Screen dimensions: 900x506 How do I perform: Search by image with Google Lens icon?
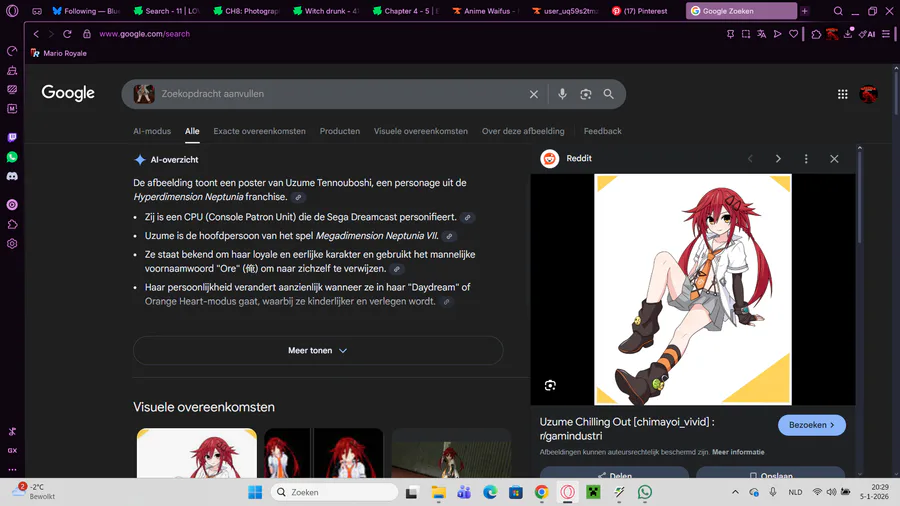click(x=585, y=94)
